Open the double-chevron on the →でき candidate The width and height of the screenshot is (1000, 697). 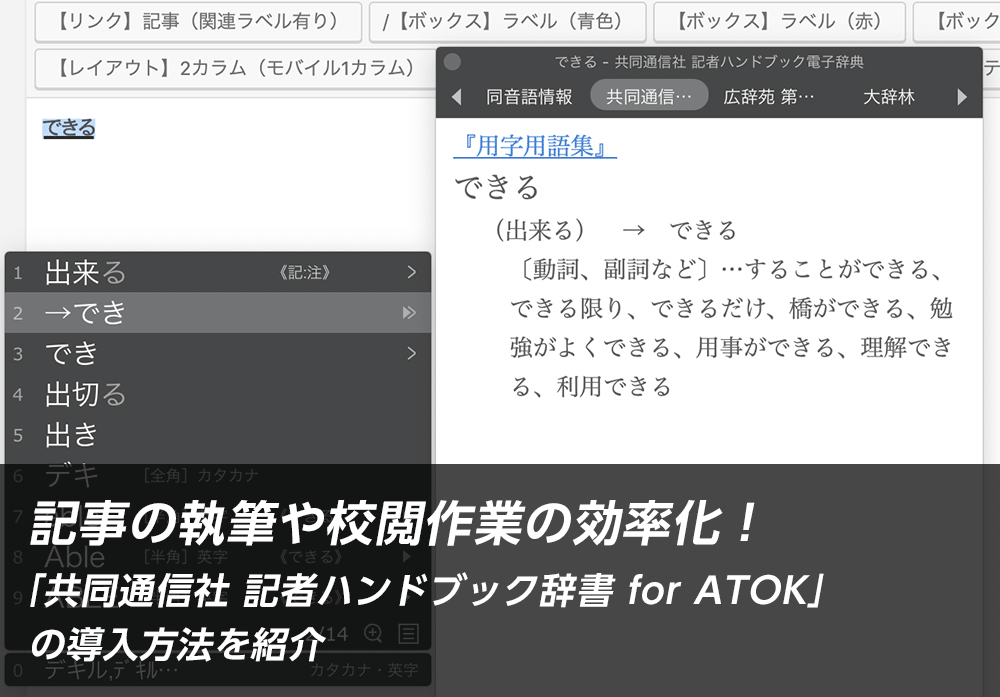(409, 312)
